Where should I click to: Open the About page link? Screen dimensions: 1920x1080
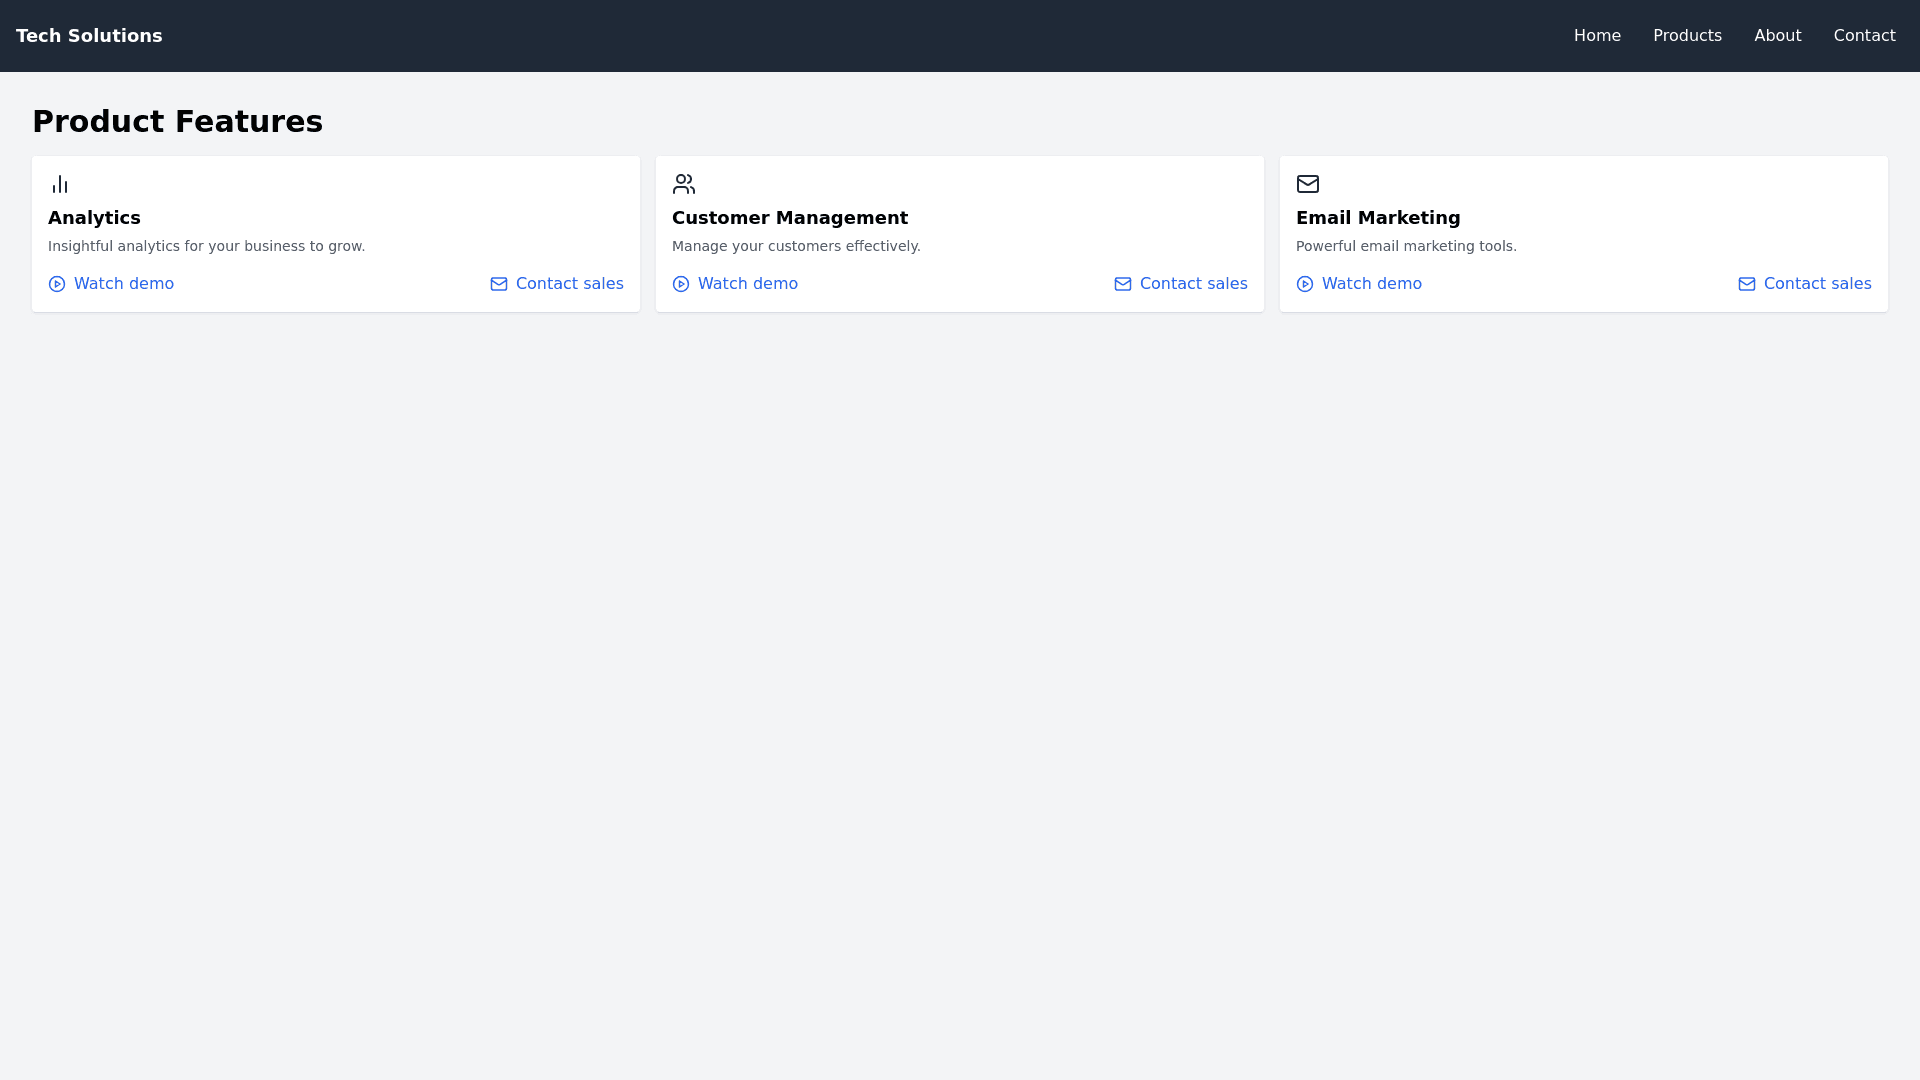(x=1777, y=36)
